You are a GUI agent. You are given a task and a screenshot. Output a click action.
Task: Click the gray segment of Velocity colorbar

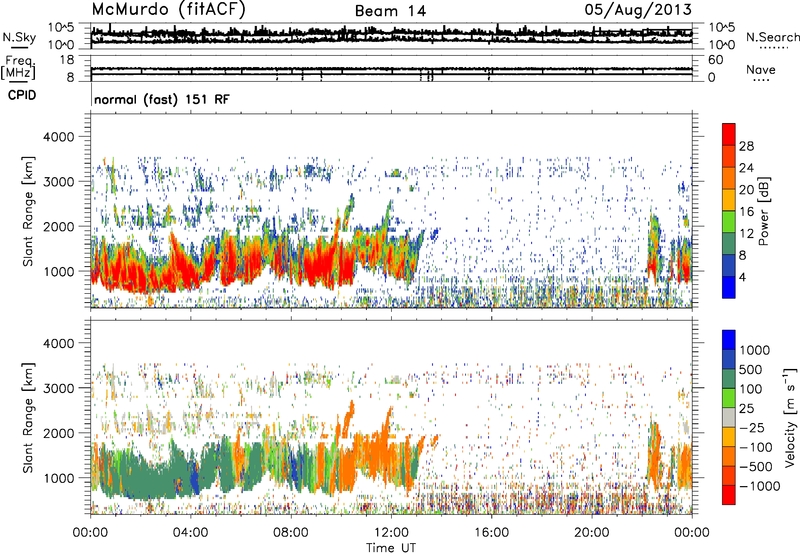pyautogui.click(x=729, y=417)
